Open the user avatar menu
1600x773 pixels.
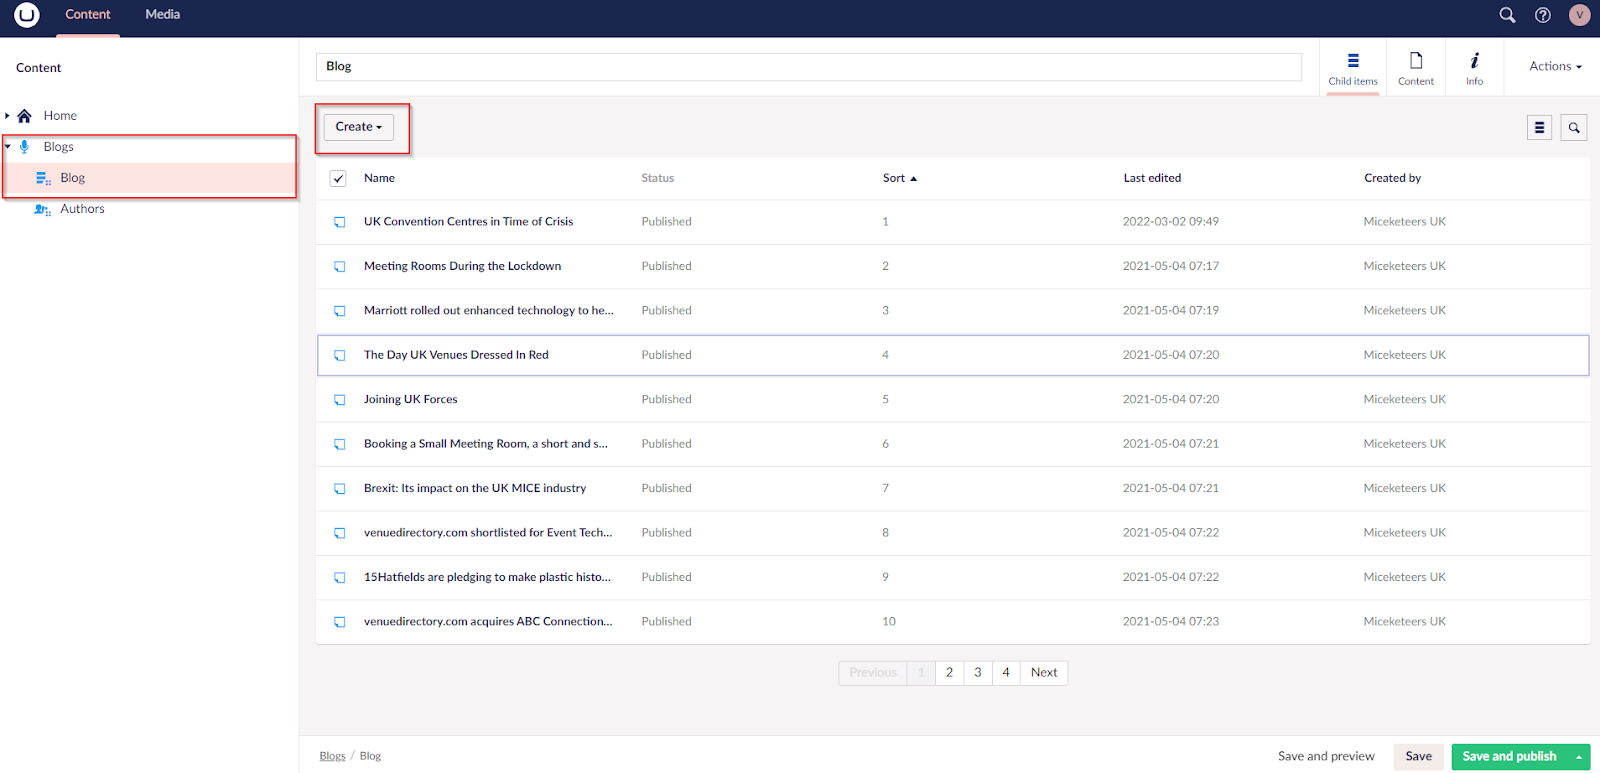click(x=1580, y=15)
